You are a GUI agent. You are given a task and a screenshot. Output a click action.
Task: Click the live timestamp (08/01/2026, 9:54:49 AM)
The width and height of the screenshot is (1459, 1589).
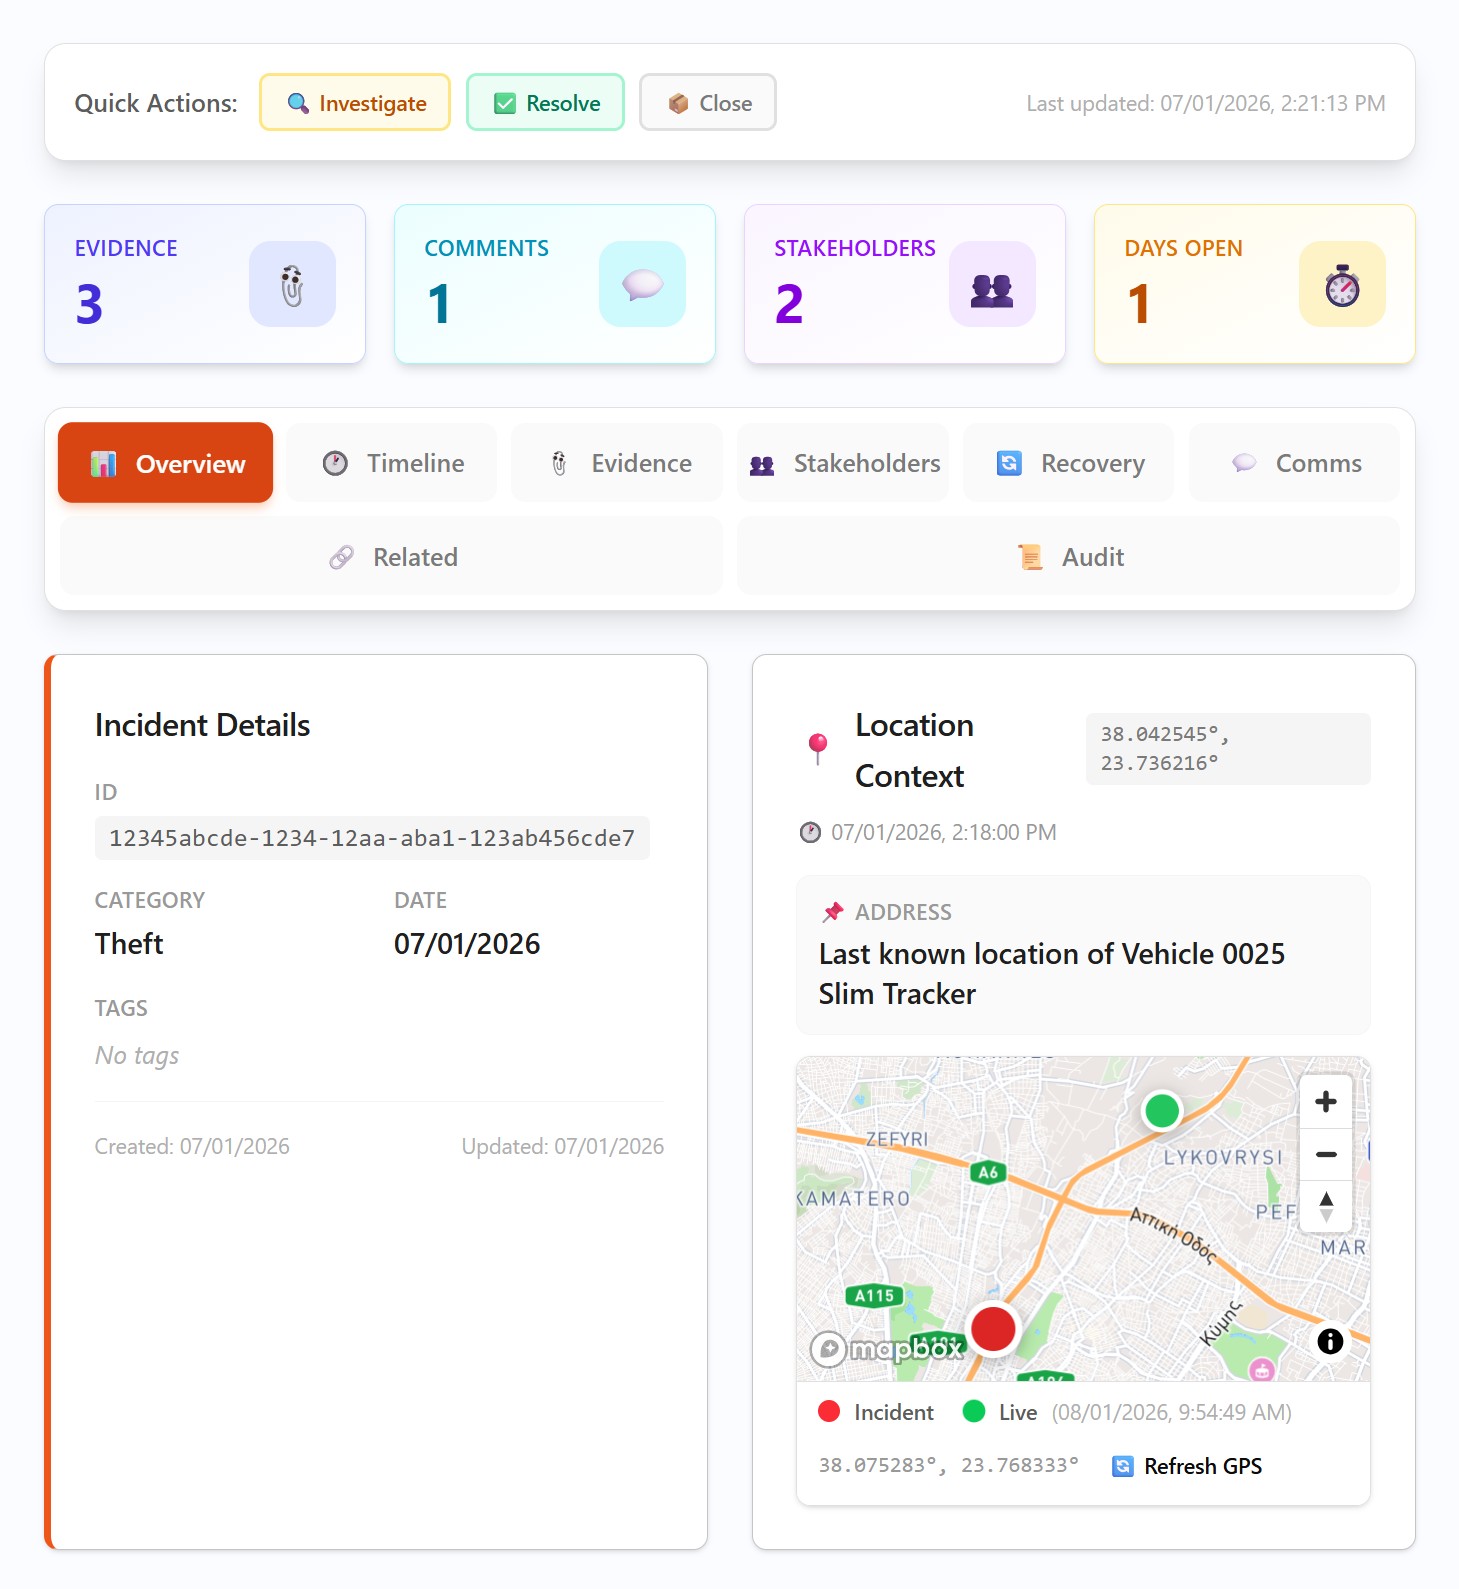coord(1172,1412)
